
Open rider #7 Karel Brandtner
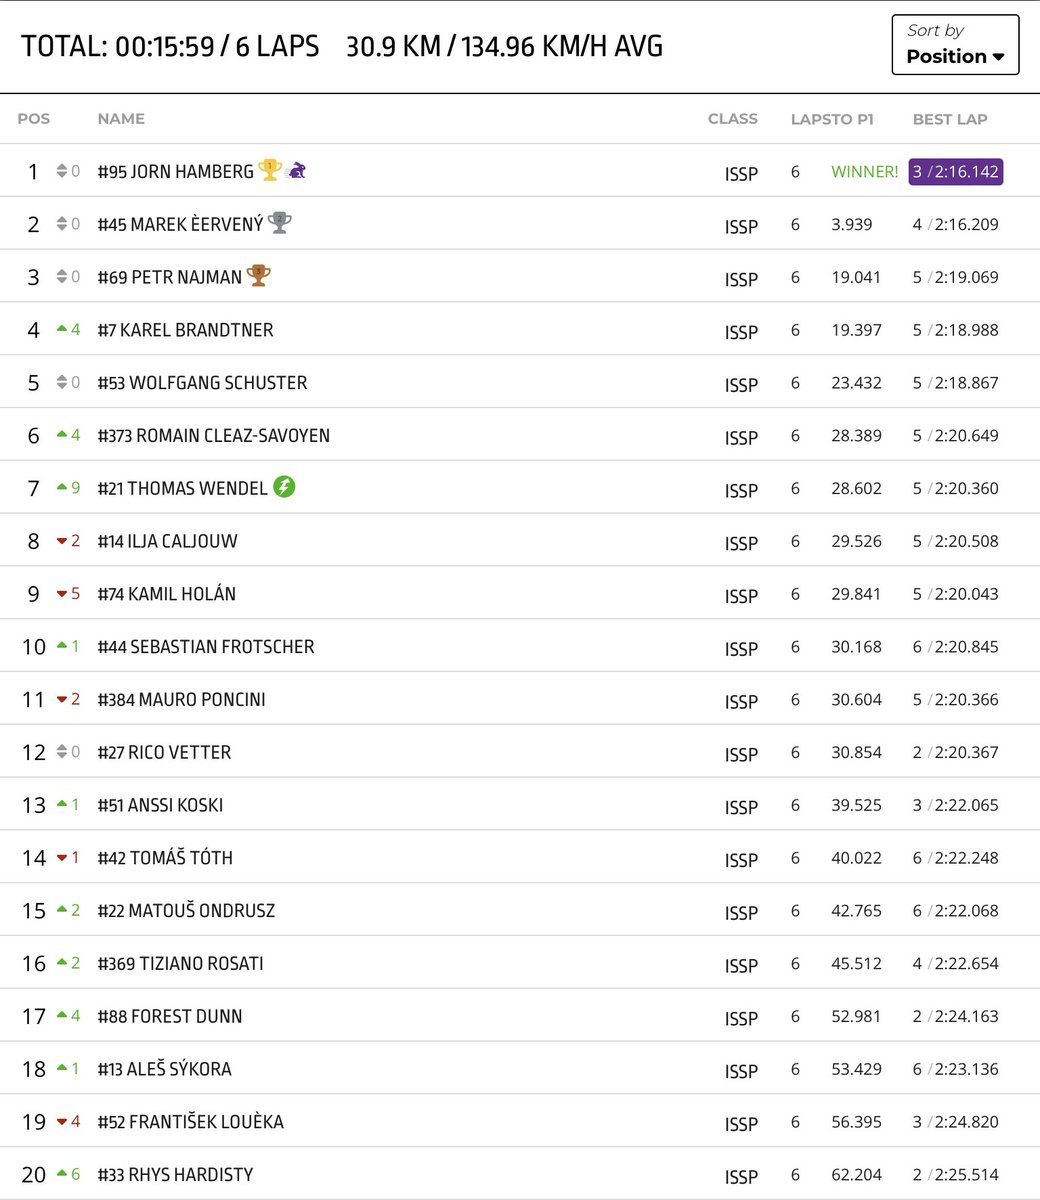click(185, 330)
